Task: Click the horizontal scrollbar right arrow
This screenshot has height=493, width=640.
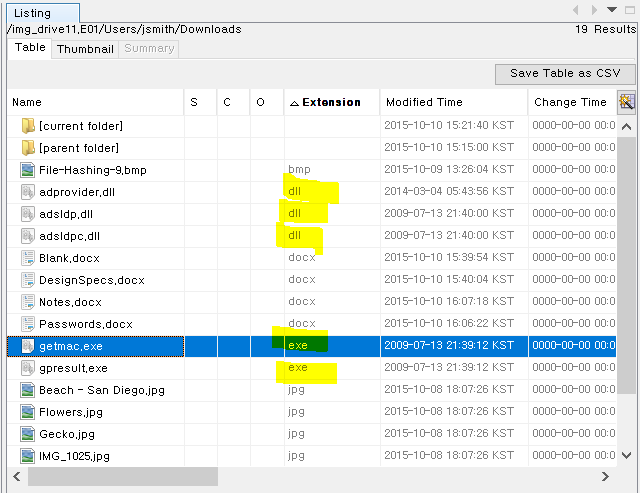Action: (x=605, y=476)
